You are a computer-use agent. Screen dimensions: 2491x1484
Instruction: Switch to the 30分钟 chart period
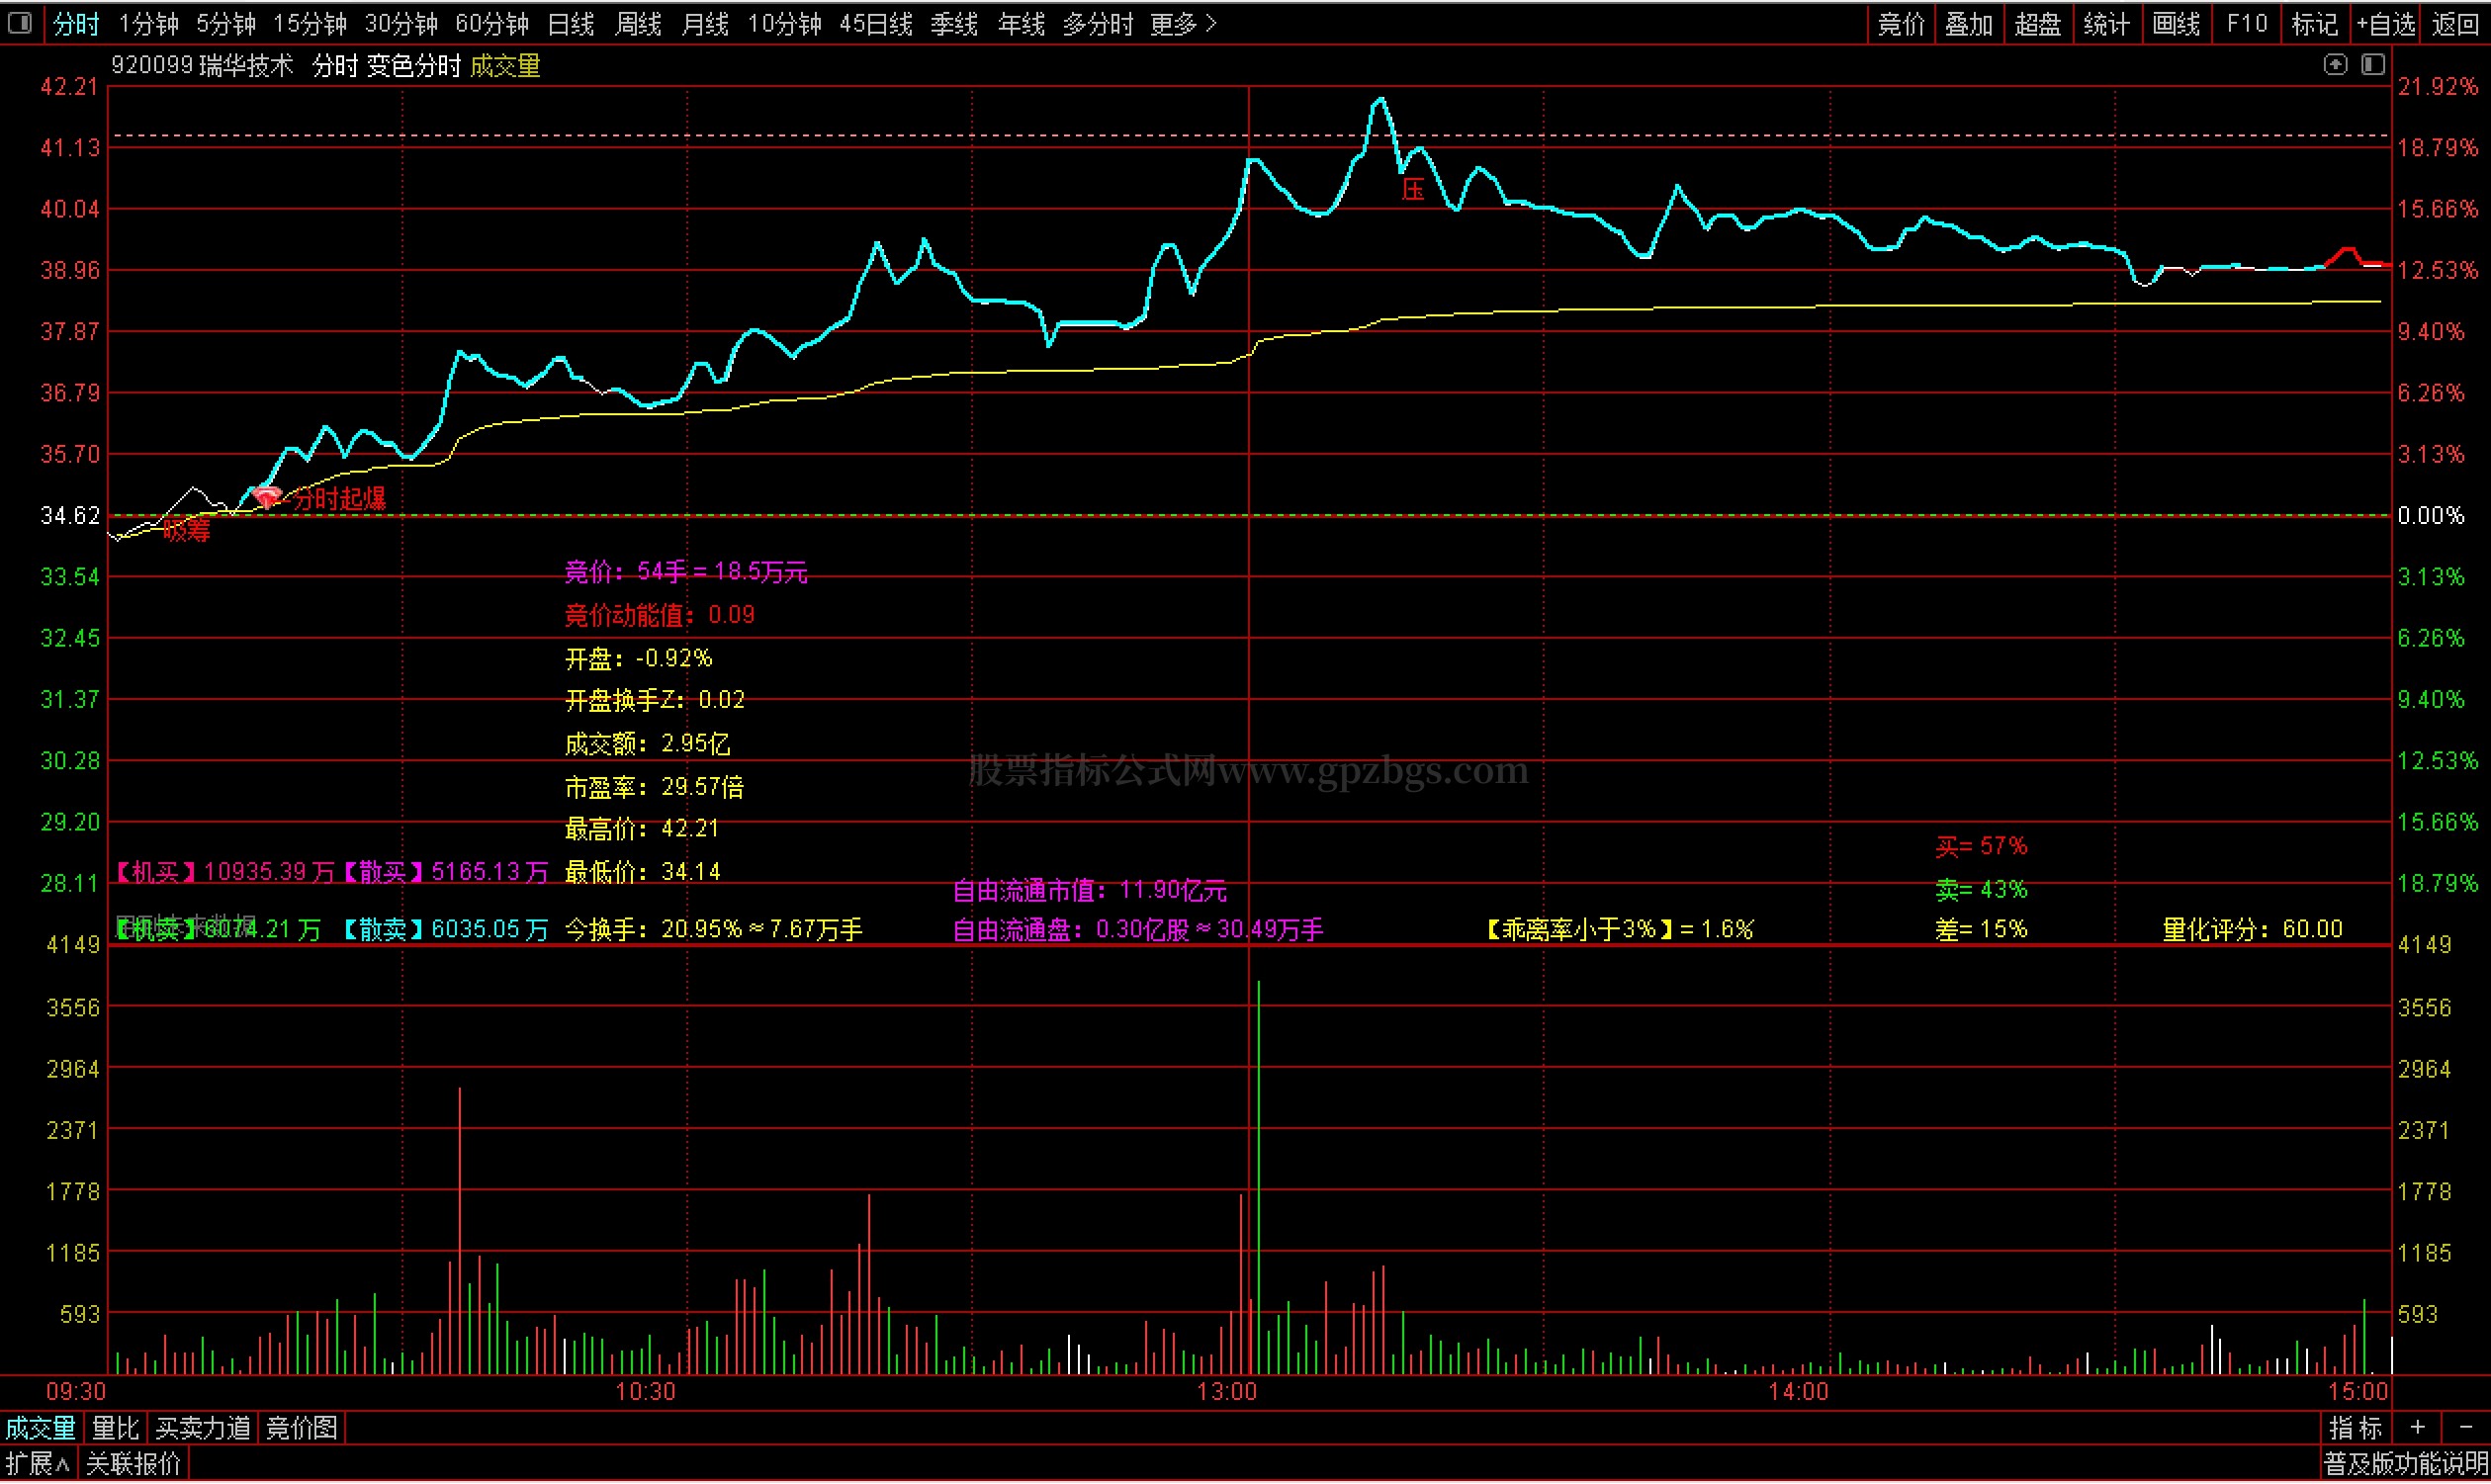[x=400, y=23]
